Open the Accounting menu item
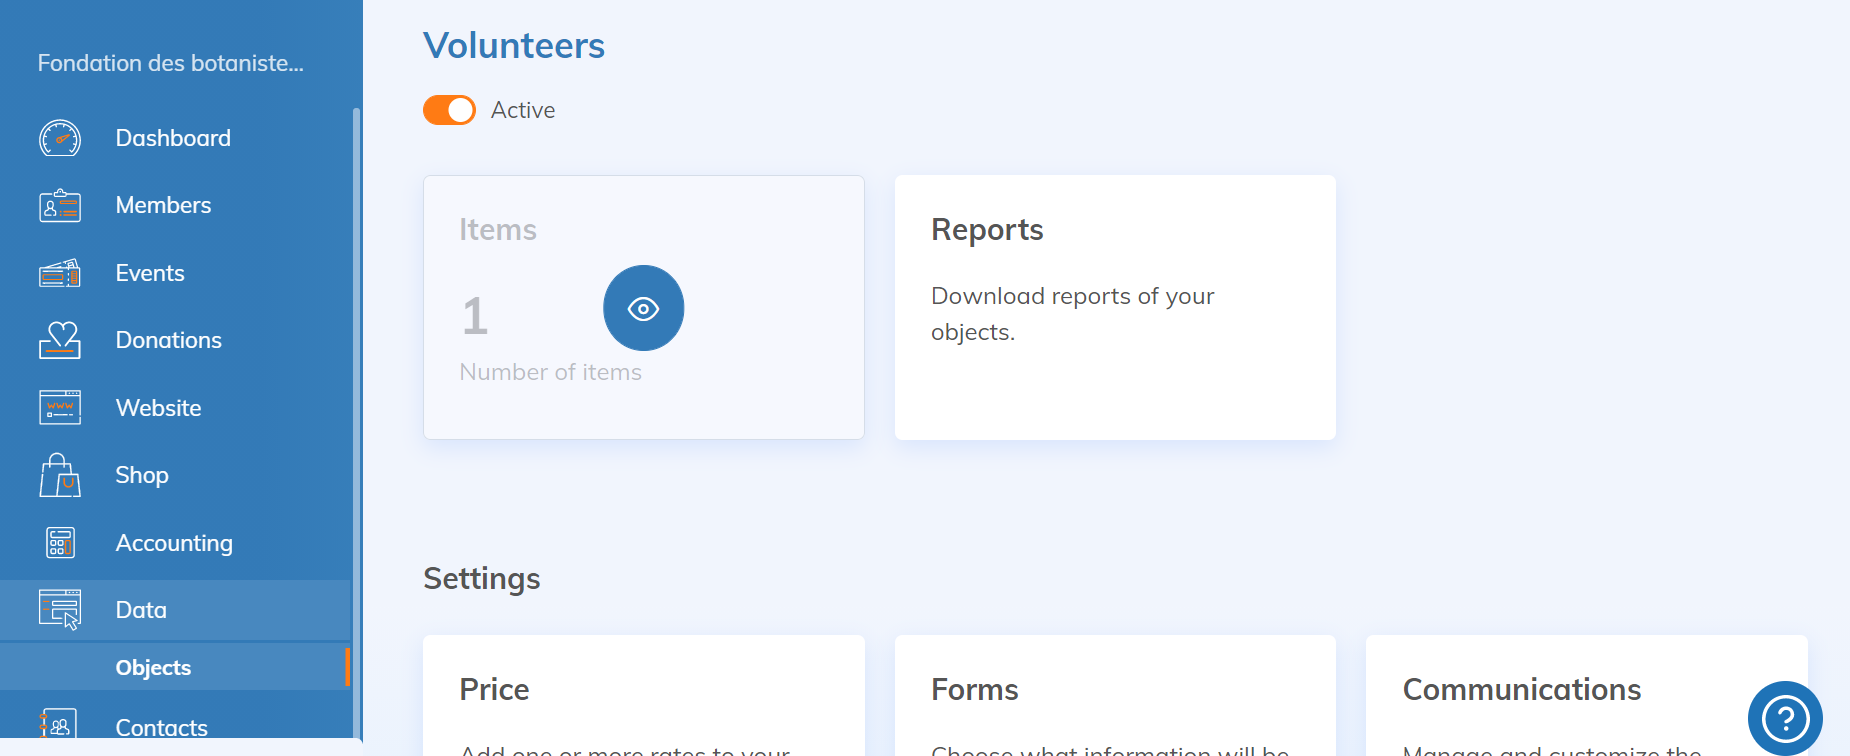The width and height of the screenshot is (1850, 756). [x=174, y=543]
